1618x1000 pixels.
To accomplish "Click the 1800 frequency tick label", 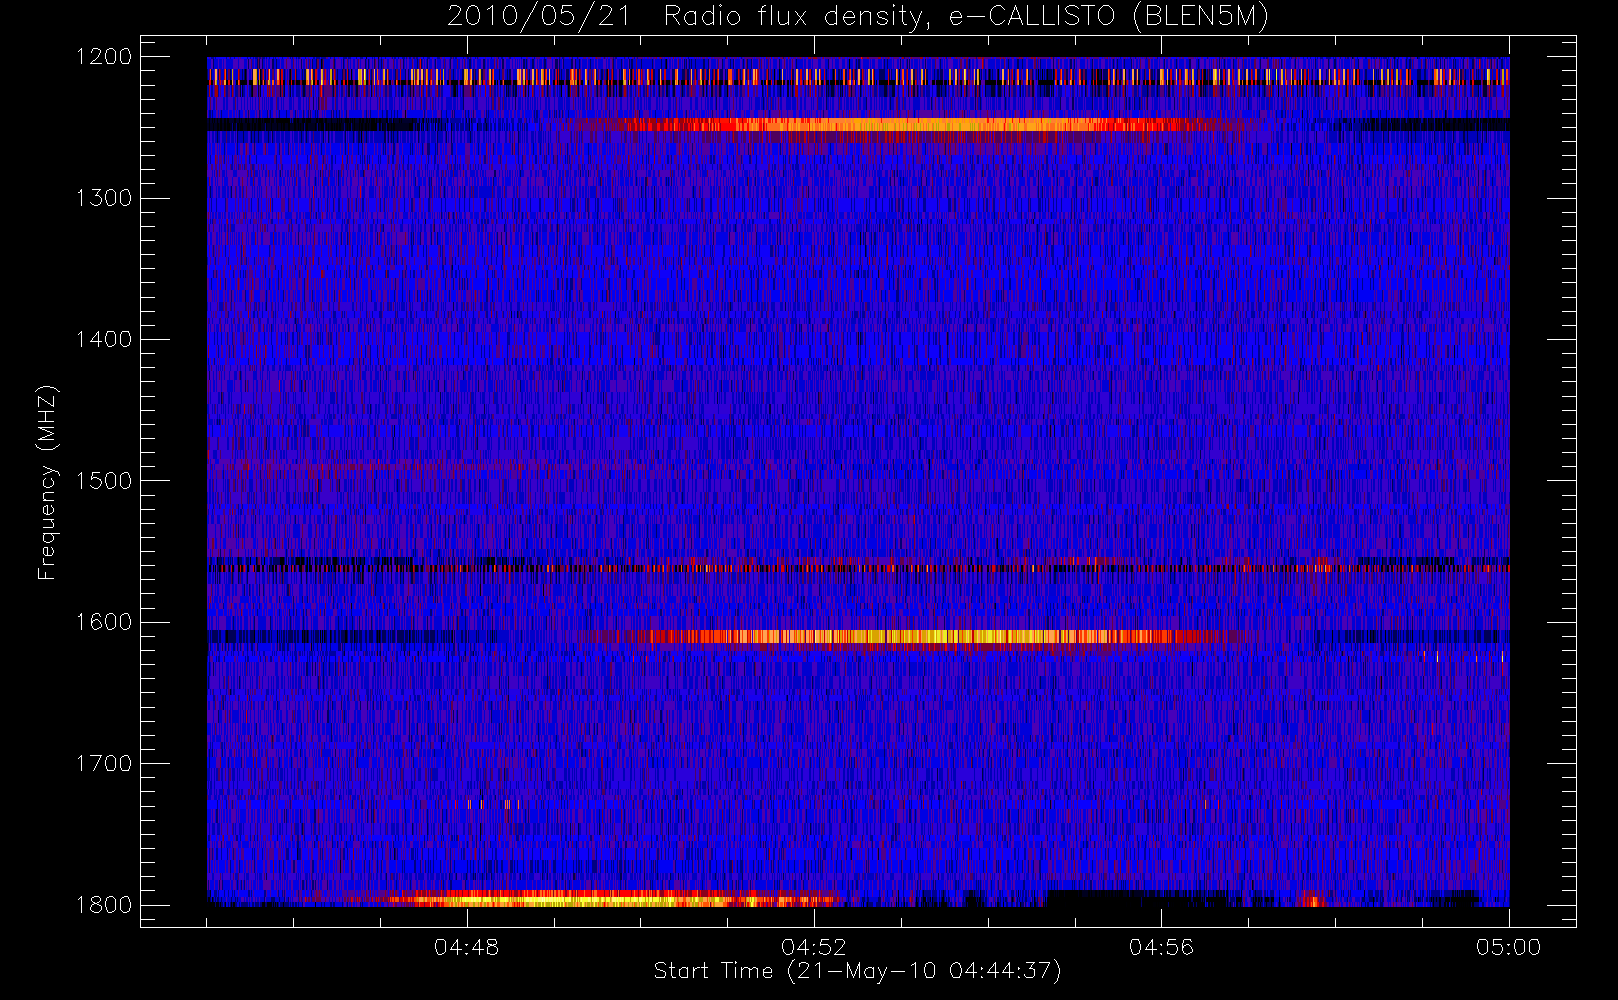I will coord(104,905).
